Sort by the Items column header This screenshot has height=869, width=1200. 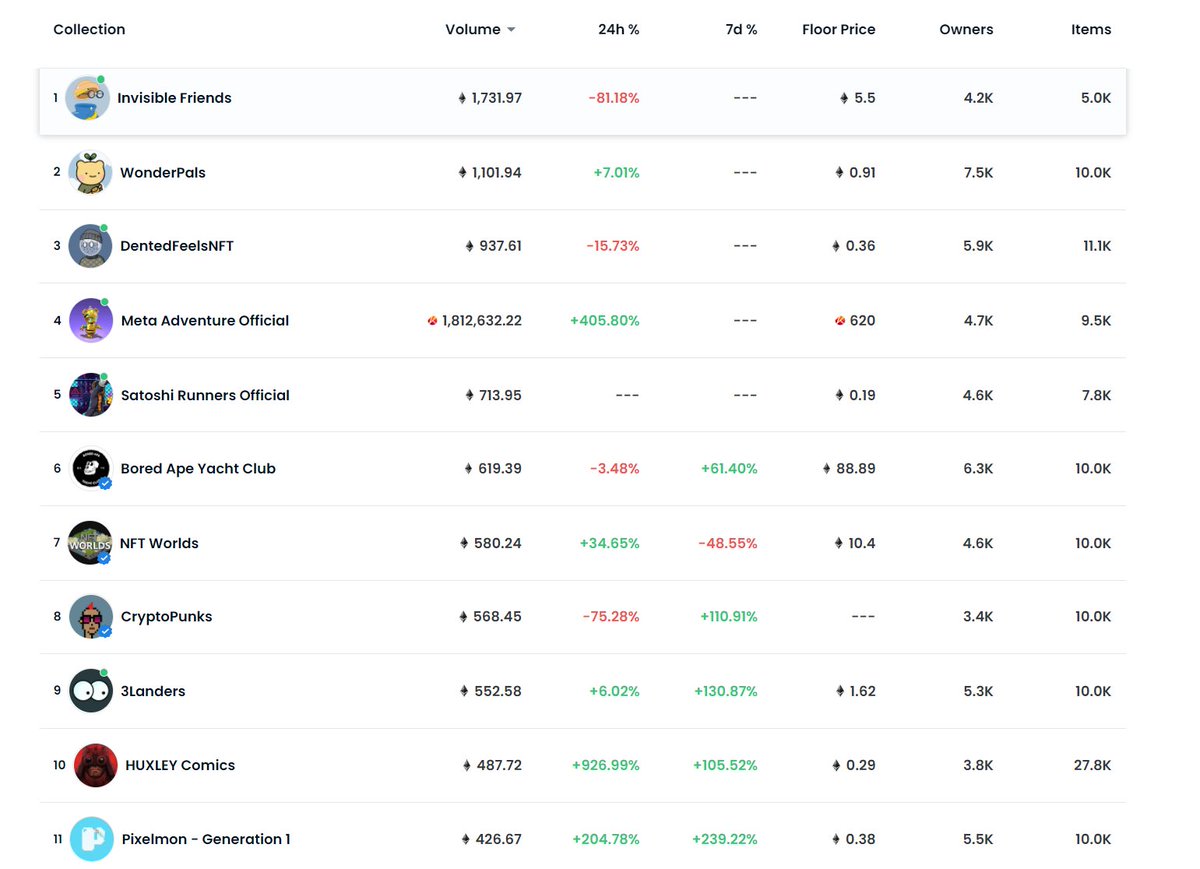point(1091,29)
